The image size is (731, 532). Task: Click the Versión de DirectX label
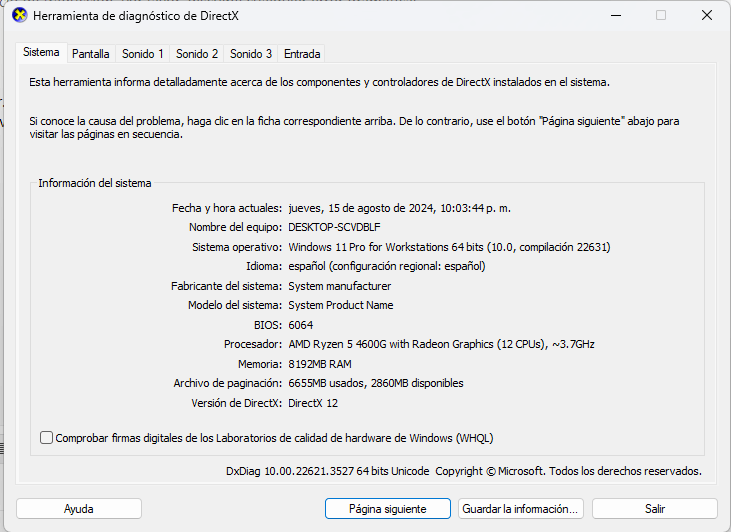pos(237,403)
